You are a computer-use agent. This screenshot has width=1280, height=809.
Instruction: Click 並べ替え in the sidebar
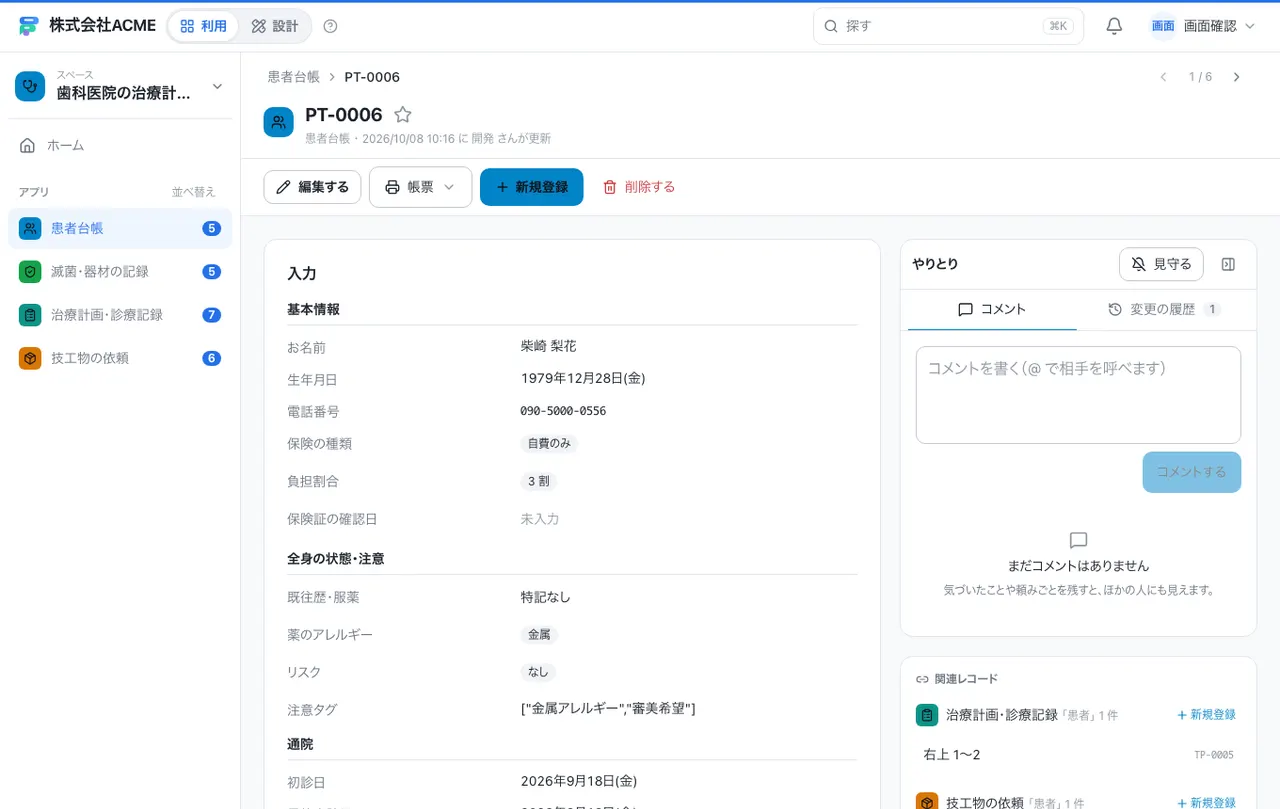point(193,192)
